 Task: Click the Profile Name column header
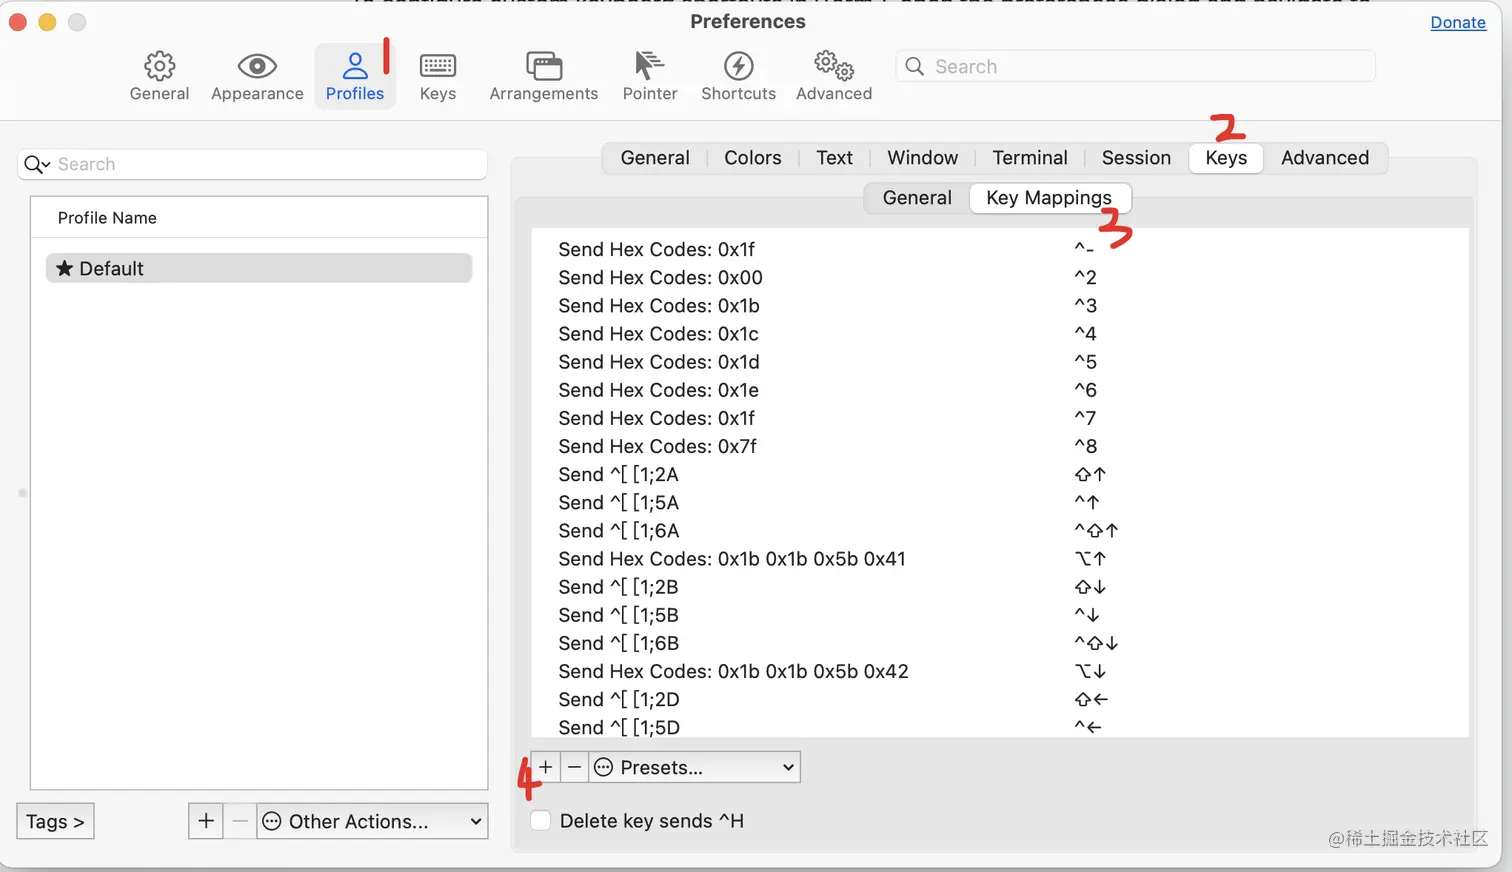coord(259,218)
